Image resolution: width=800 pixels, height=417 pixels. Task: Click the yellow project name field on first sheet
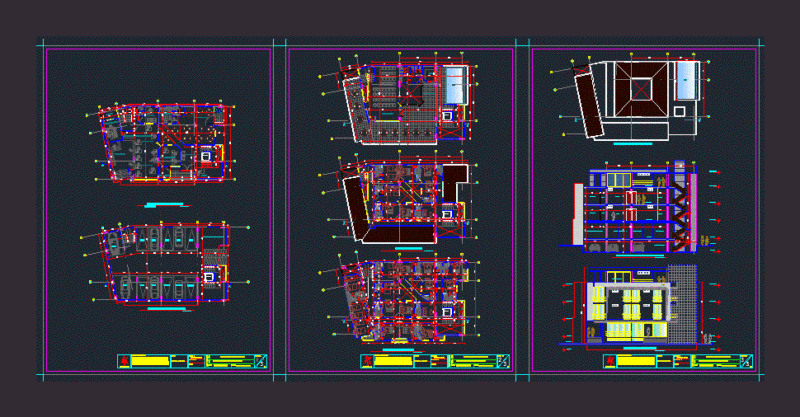point(151,361)
